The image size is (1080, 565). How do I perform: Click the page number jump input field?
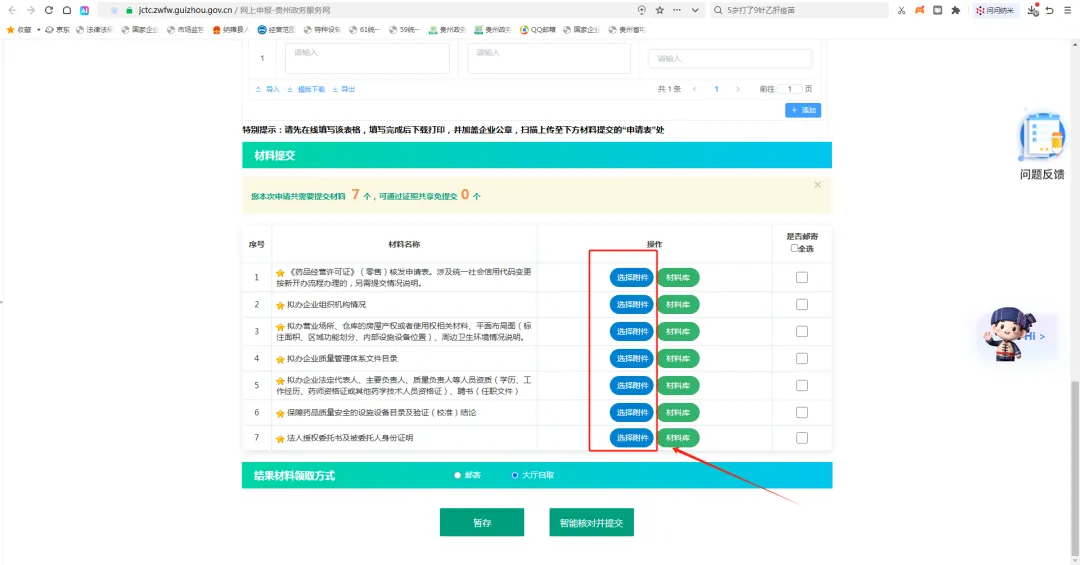coord(790,89)
